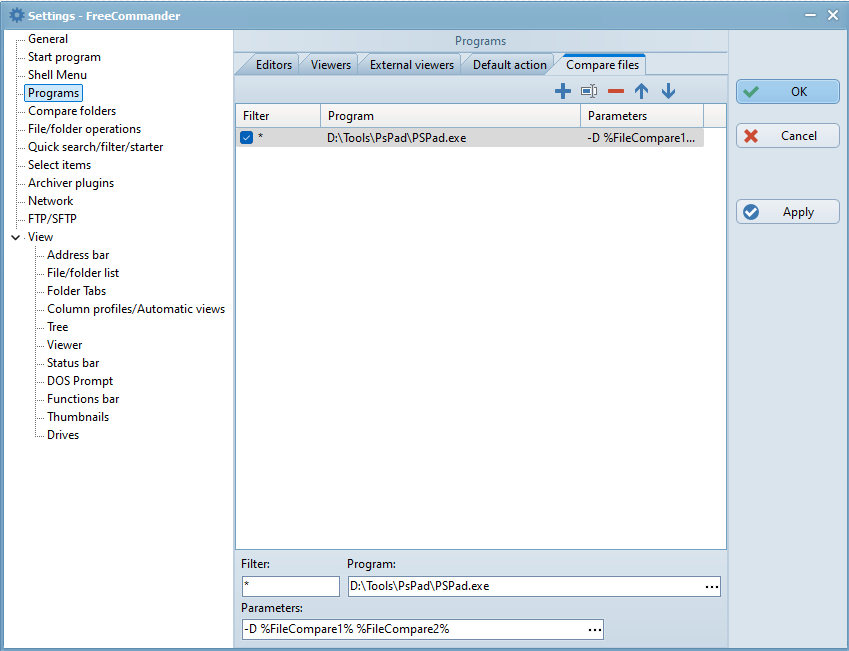Screen dimensions: 849x651
Task: Click the red minus remove entry icon
Action: (616, 92)
